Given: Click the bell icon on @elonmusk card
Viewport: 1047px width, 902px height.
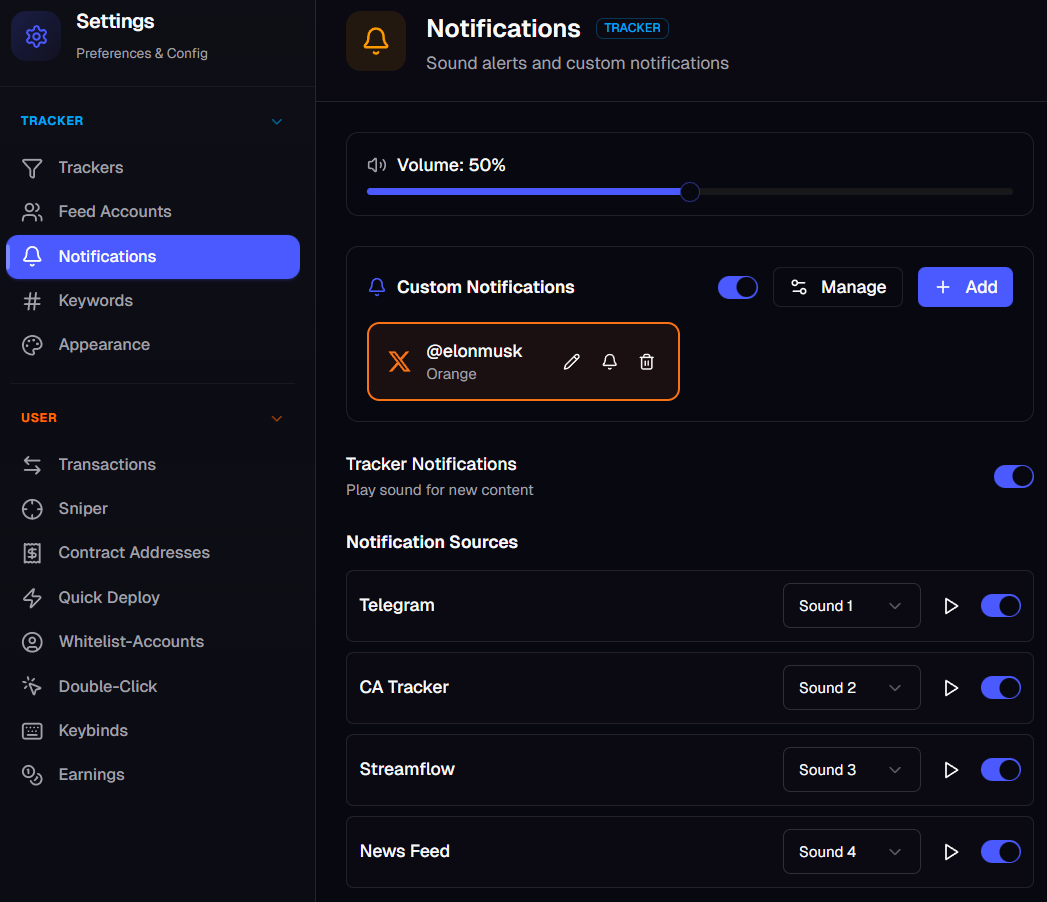Looking at the screenshot, I should click(x=610, y=362).
